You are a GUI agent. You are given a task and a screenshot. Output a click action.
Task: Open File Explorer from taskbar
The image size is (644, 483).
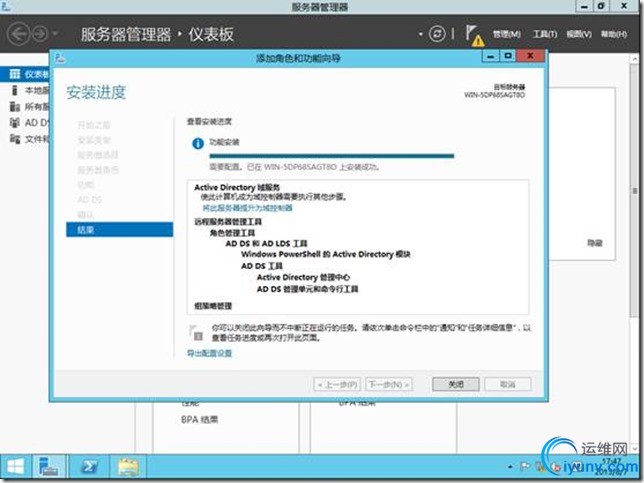pos(129,467)
